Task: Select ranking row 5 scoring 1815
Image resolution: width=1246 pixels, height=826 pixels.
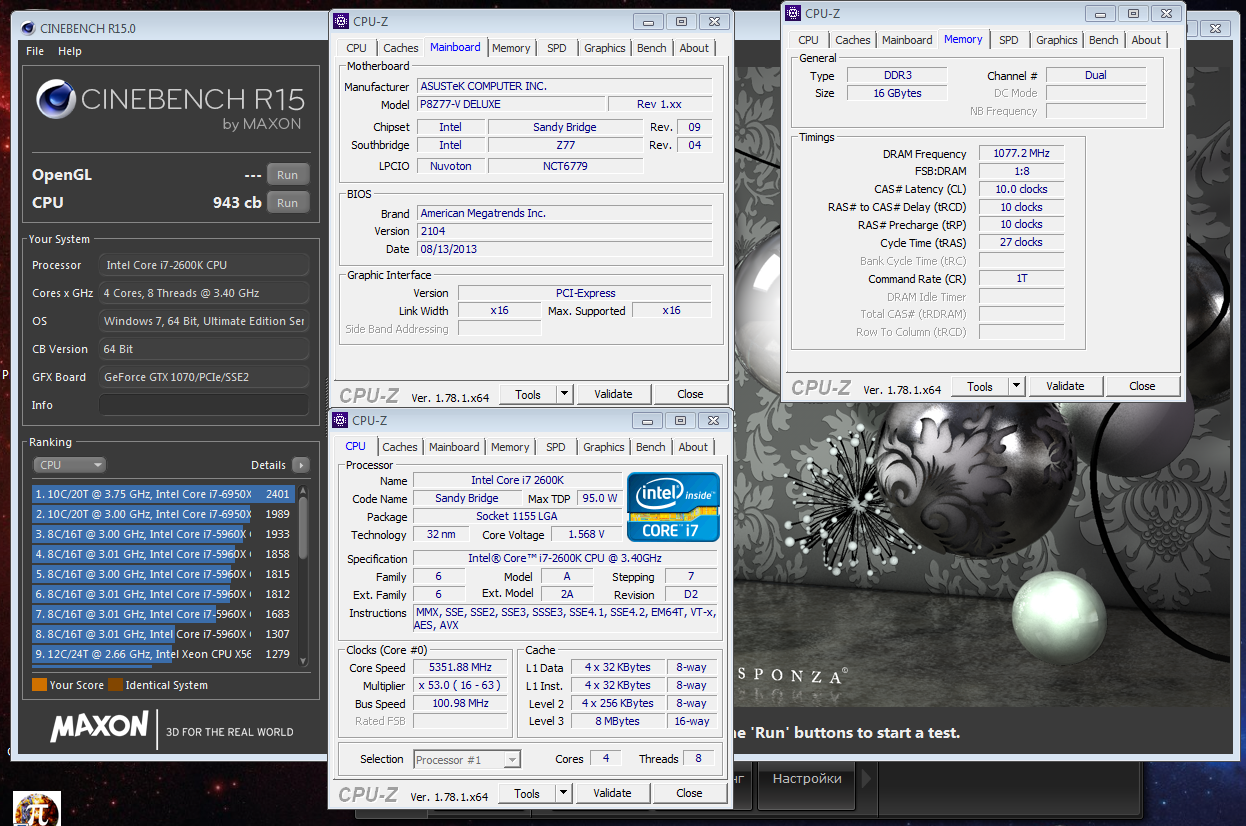Action: 164,574
